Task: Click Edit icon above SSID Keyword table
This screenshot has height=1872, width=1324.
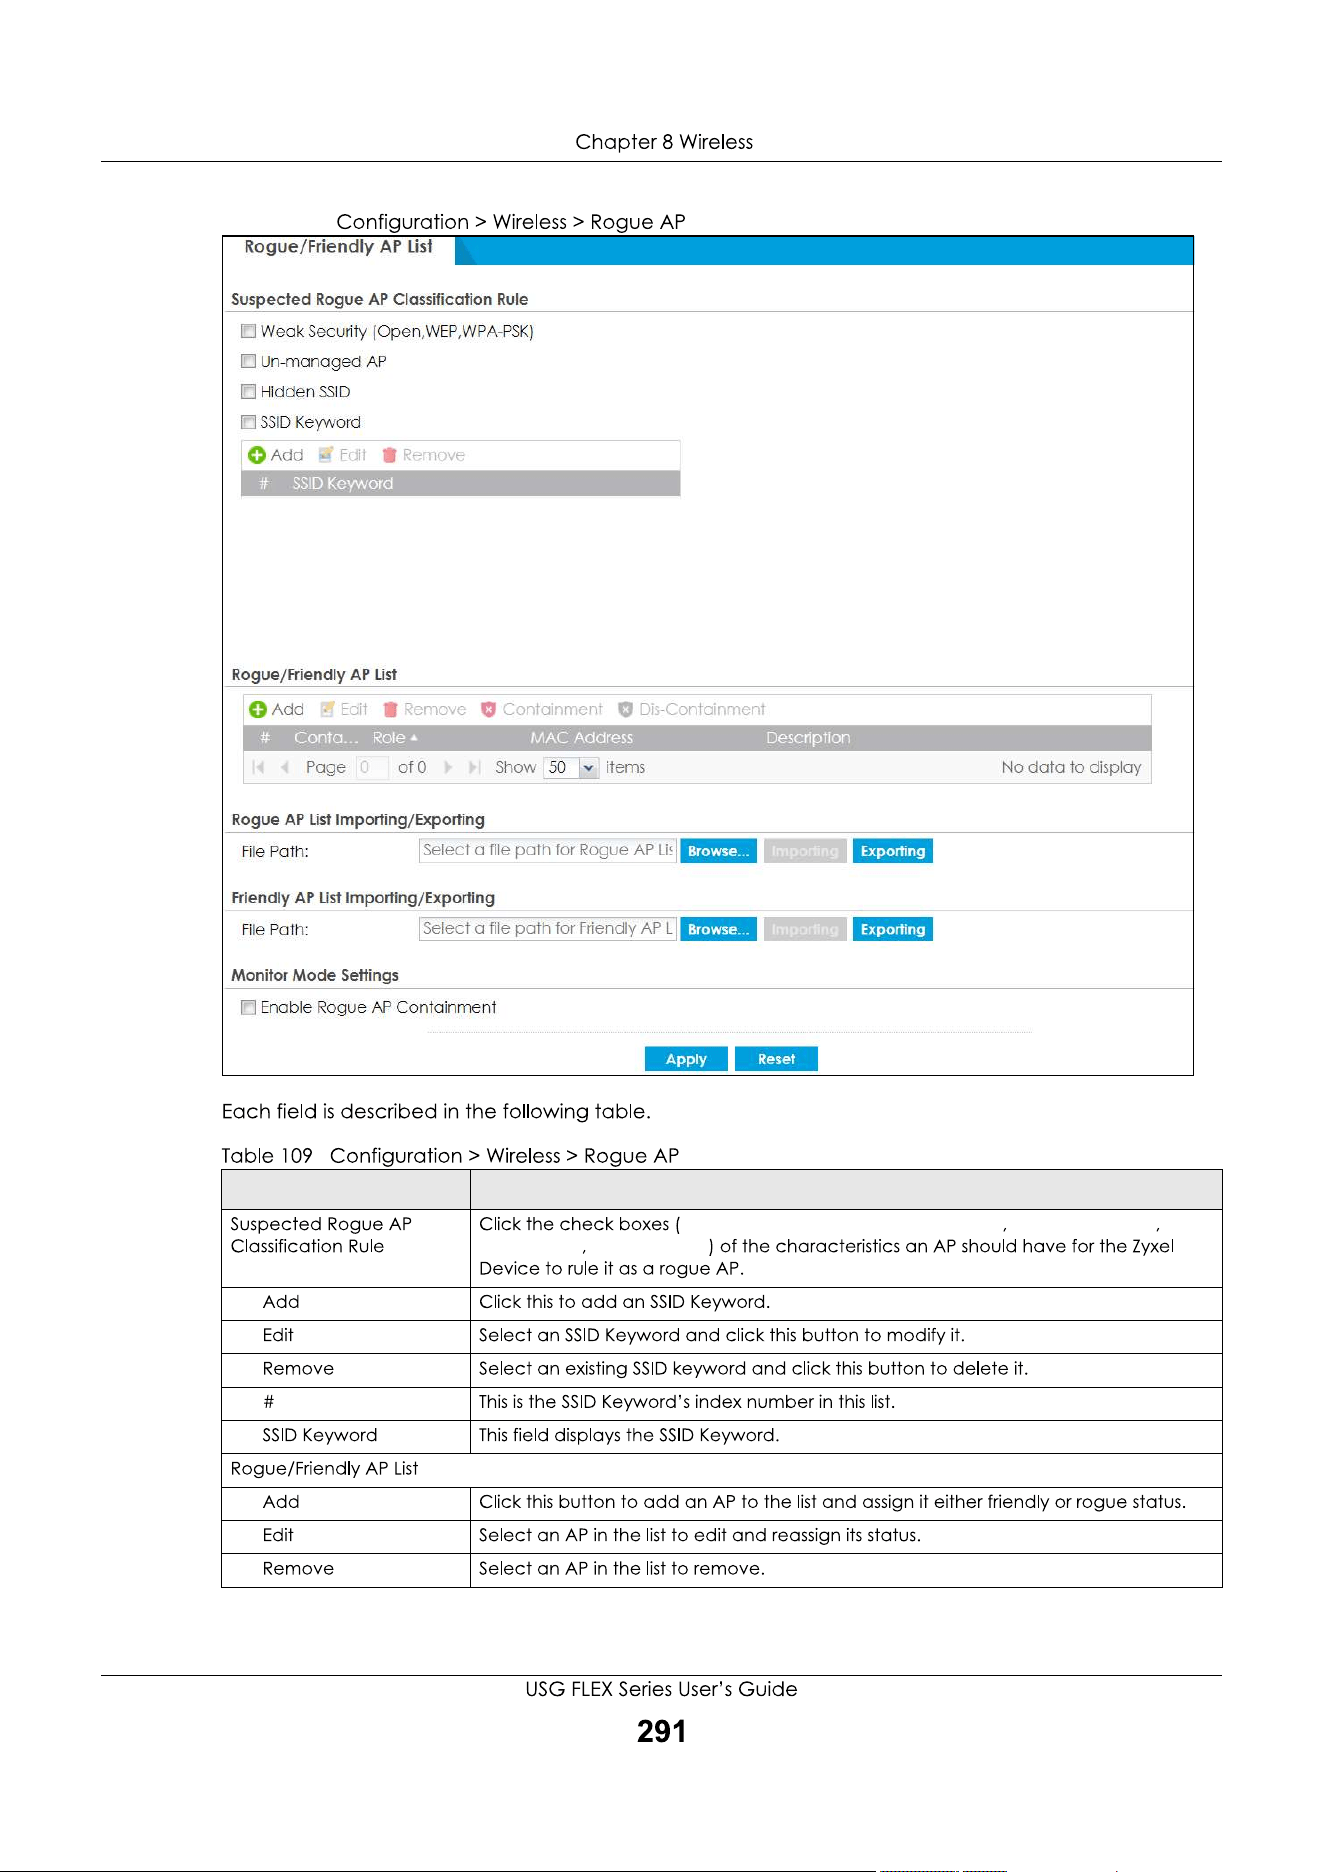Action: pyautogui.click(x=326, y=455)
